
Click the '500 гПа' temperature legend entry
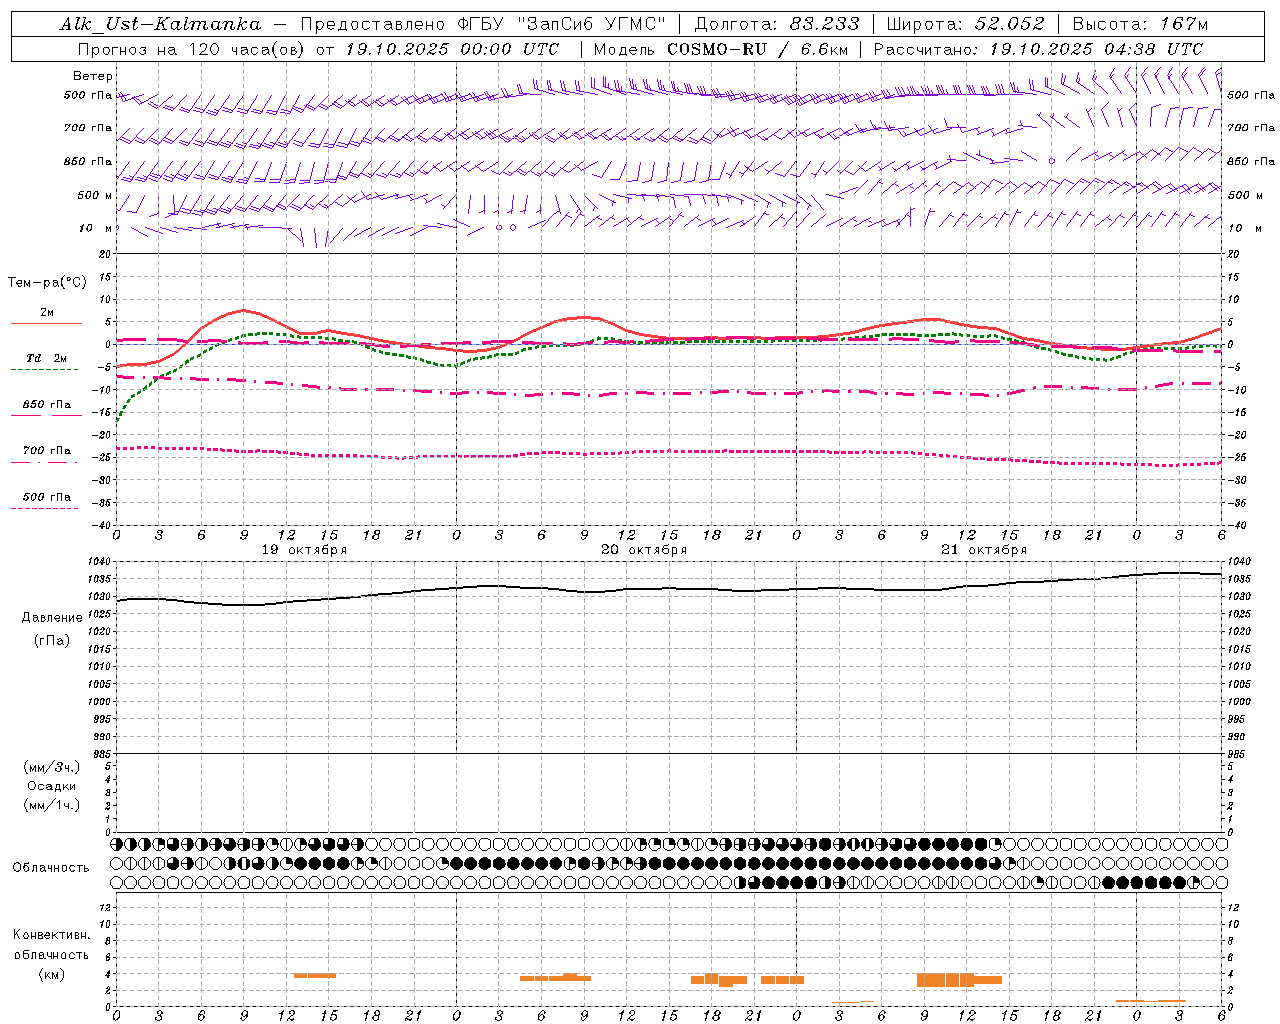[47, 497]
